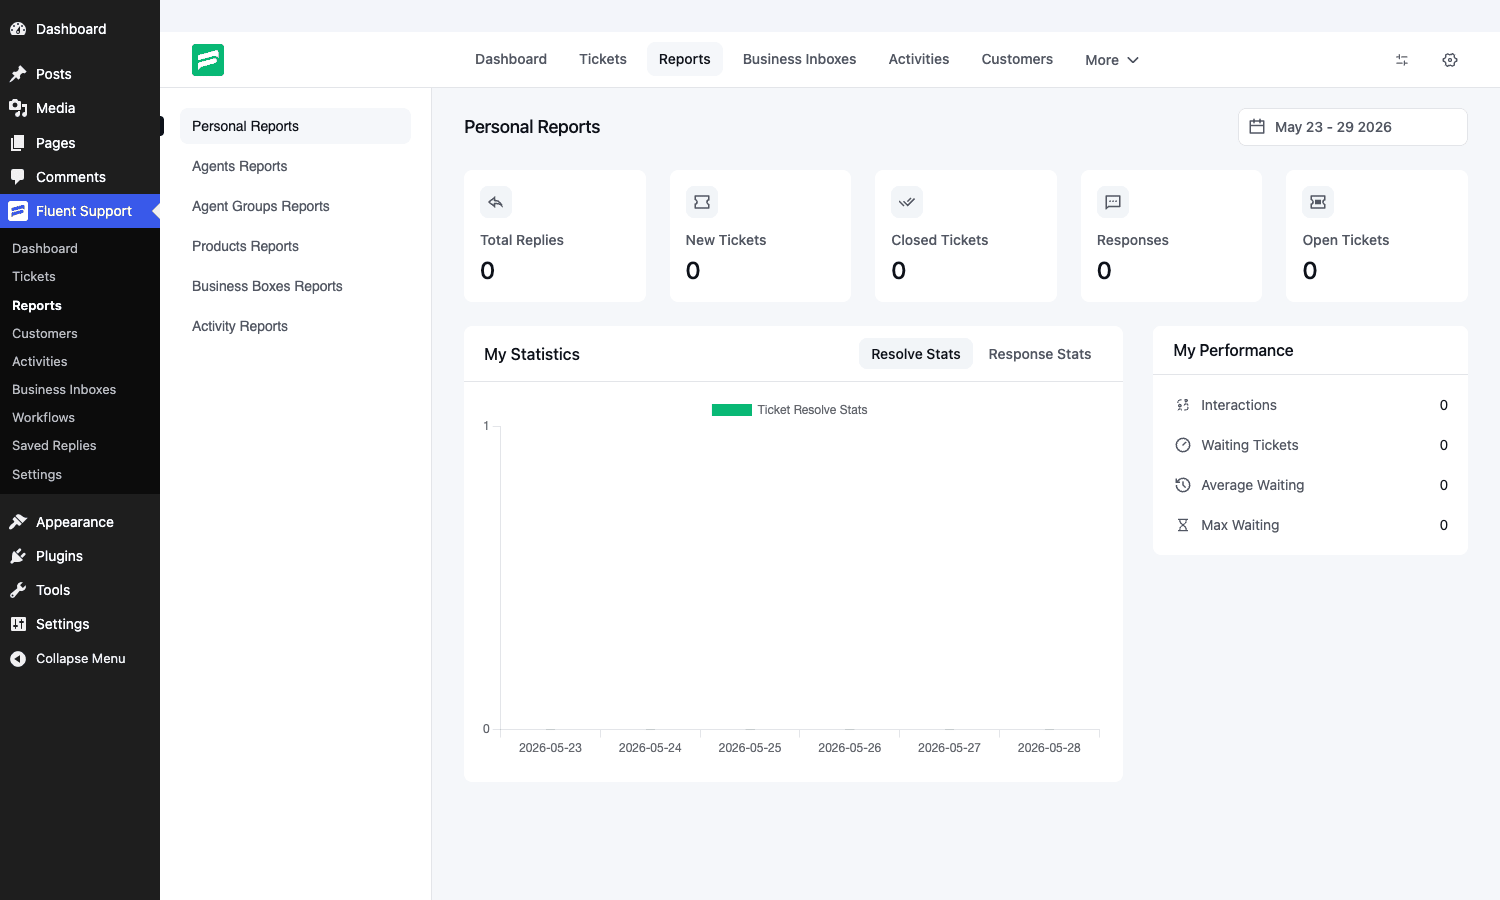
Task: Click the New Tickets ticket icon
Action: 702,202
